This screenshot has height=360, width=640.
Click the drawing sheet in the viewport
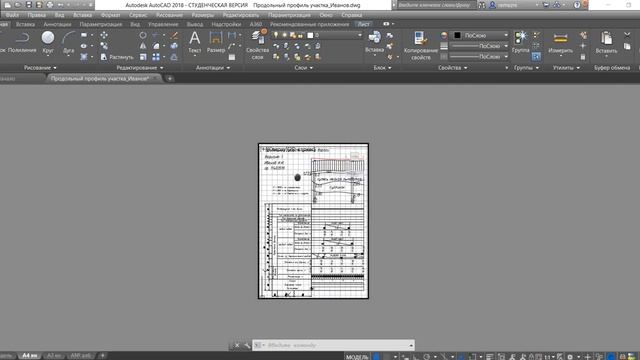click(x=313, y=221)
